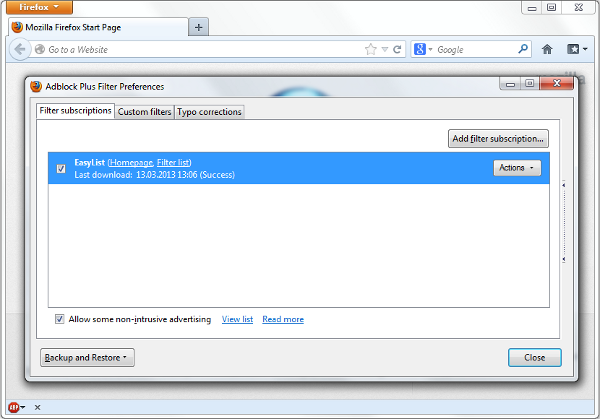Click the Add filter subscription button
This screenshot has height=419, width=600.
(498, 138)
